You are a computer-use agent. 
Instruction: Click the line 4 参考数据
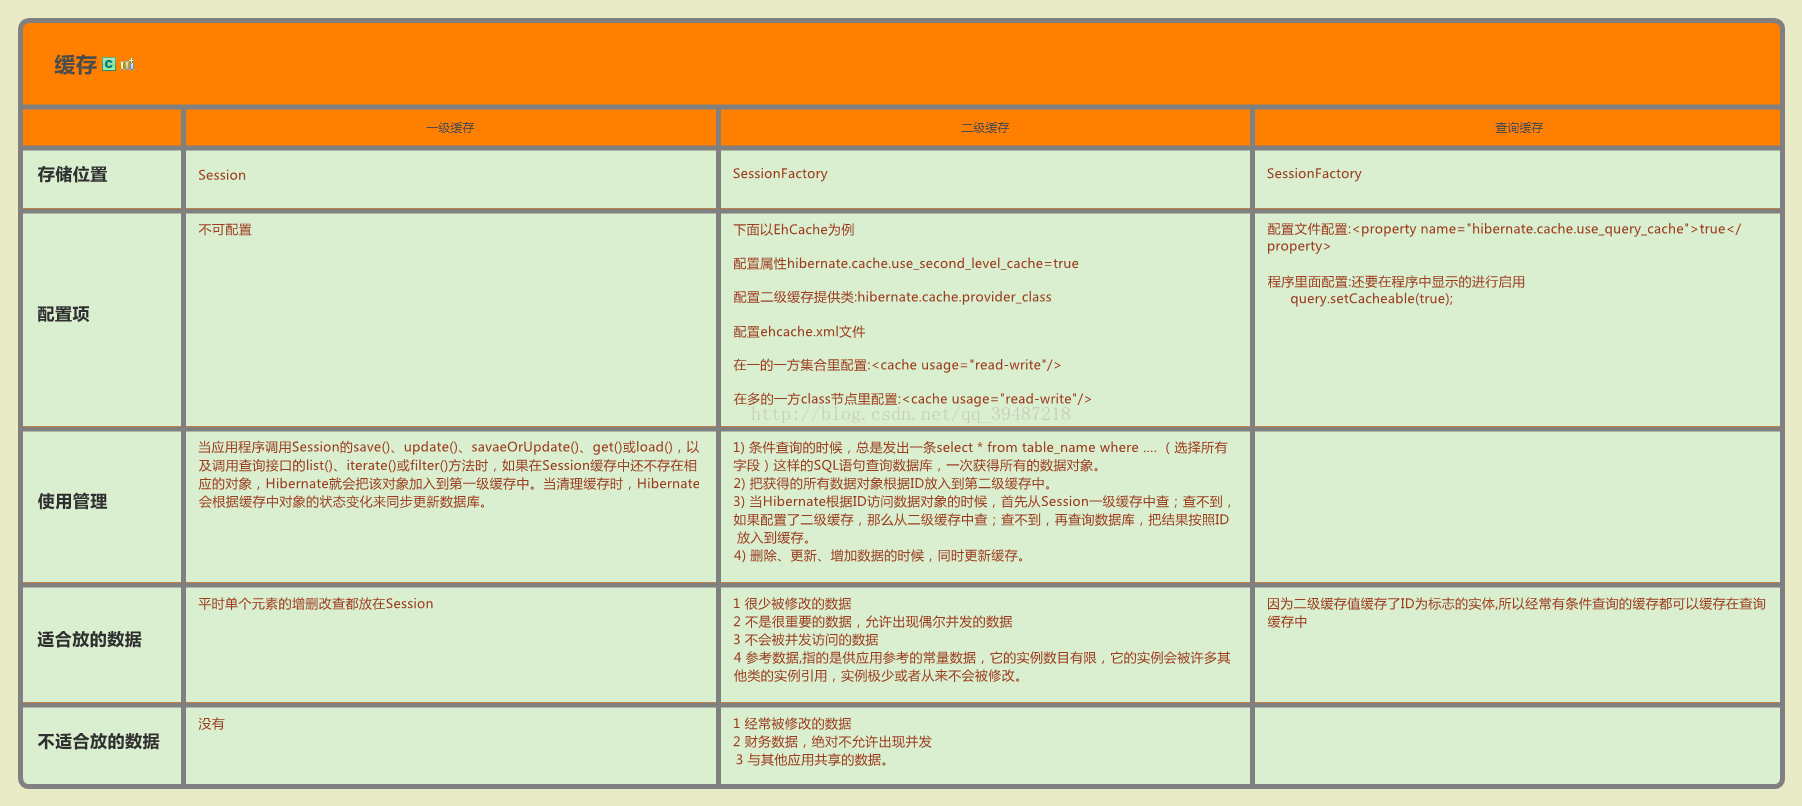(982, 666)
